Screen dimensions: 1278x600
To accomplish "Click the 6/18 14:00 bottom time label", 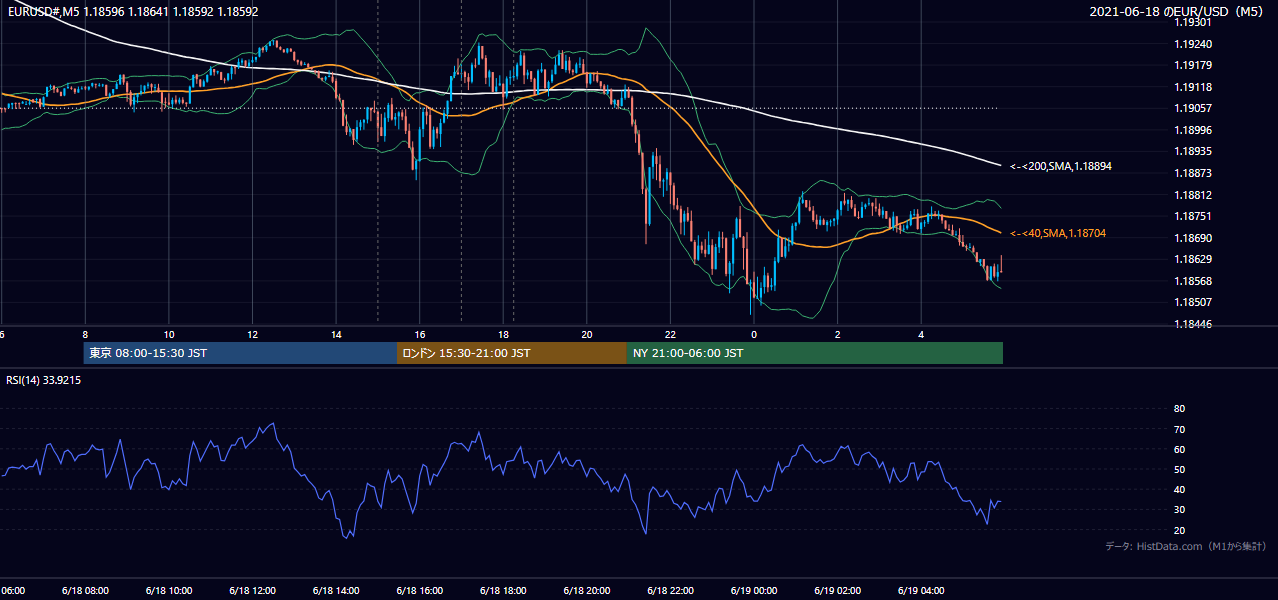I will (x=336, y=590).
